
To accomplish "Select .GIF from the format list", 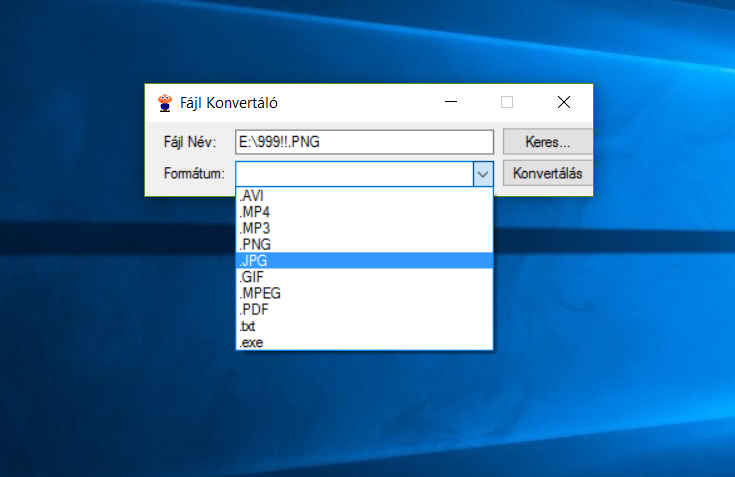I will [x=364, y=277].
